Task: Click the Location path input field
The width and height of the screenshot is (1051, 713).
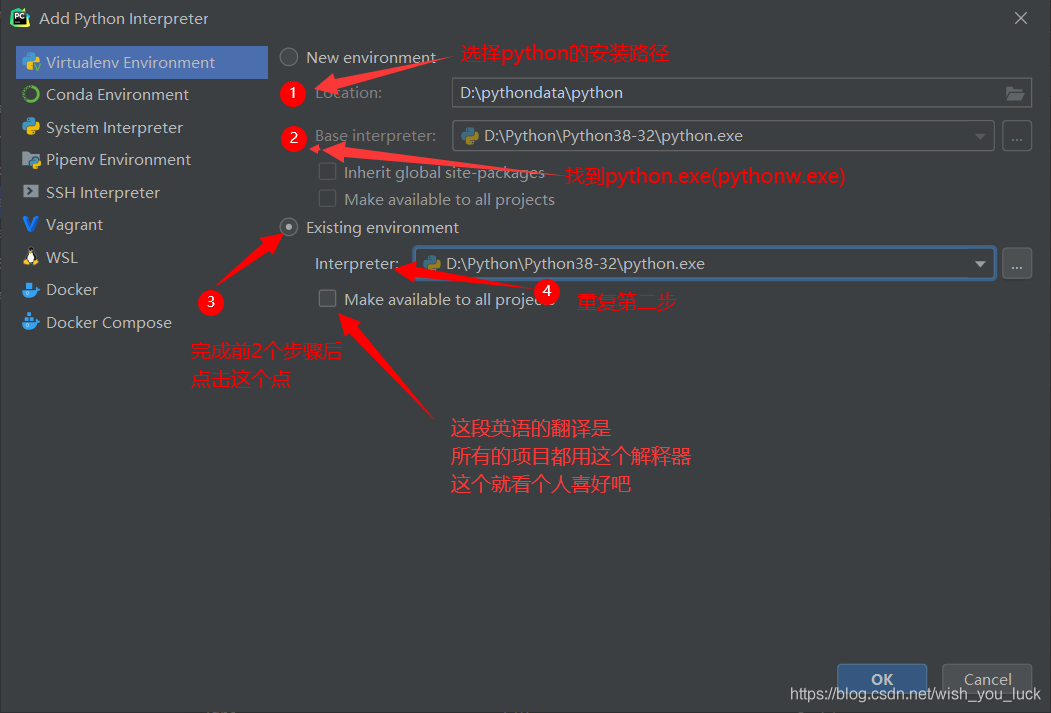Action: (x=741, y=93)
